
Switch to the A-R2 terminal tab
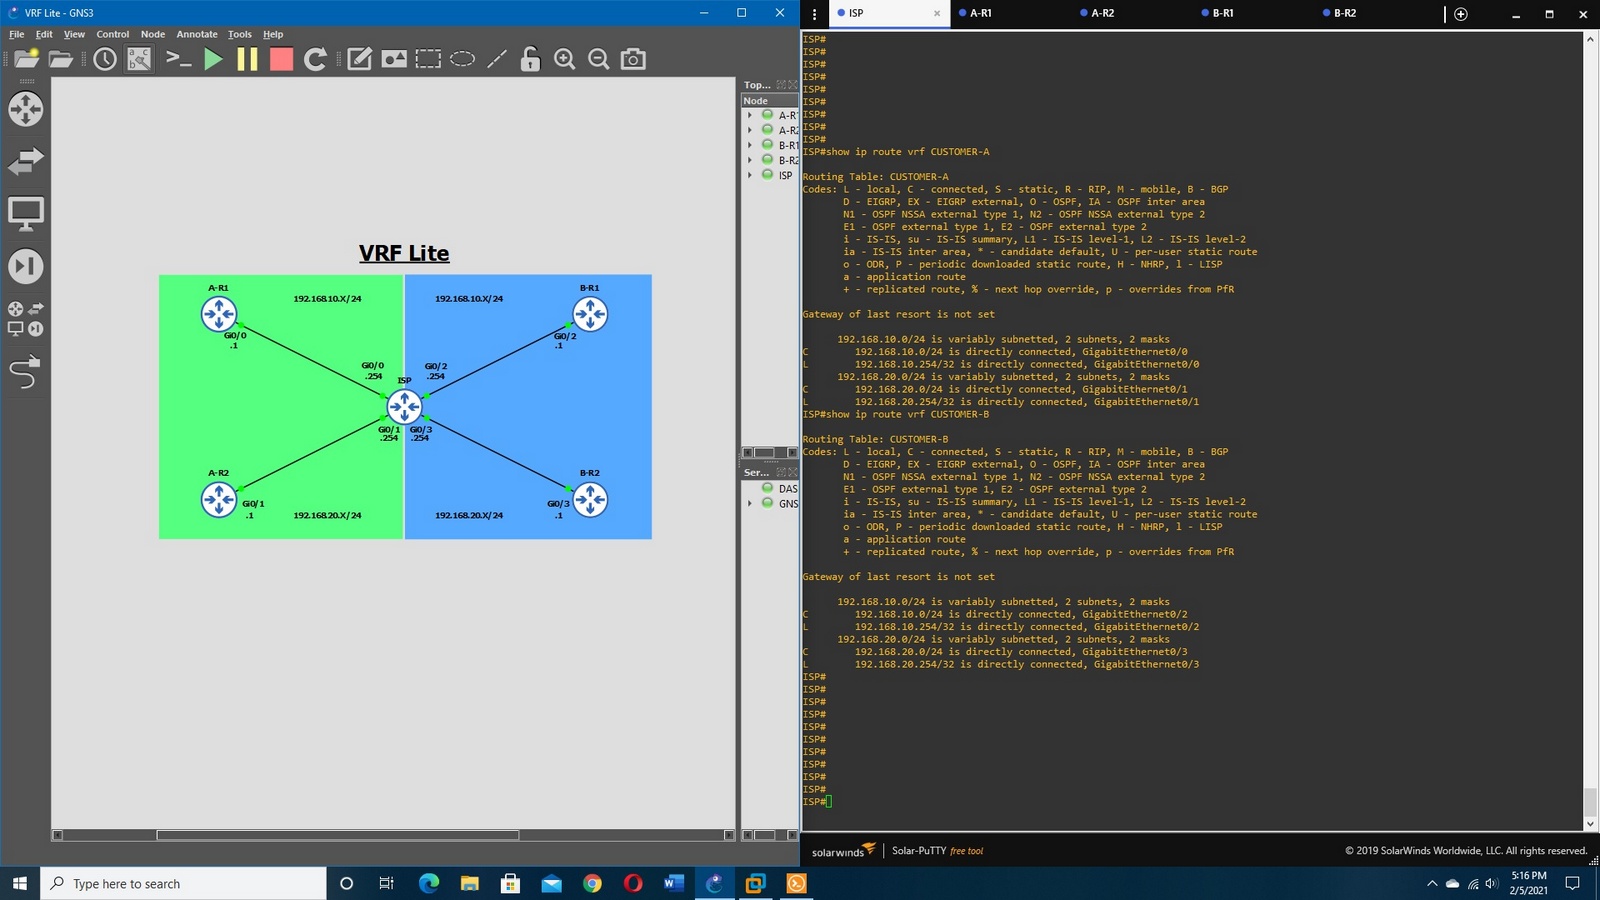pyautogui.click(x=1102, y=13)
